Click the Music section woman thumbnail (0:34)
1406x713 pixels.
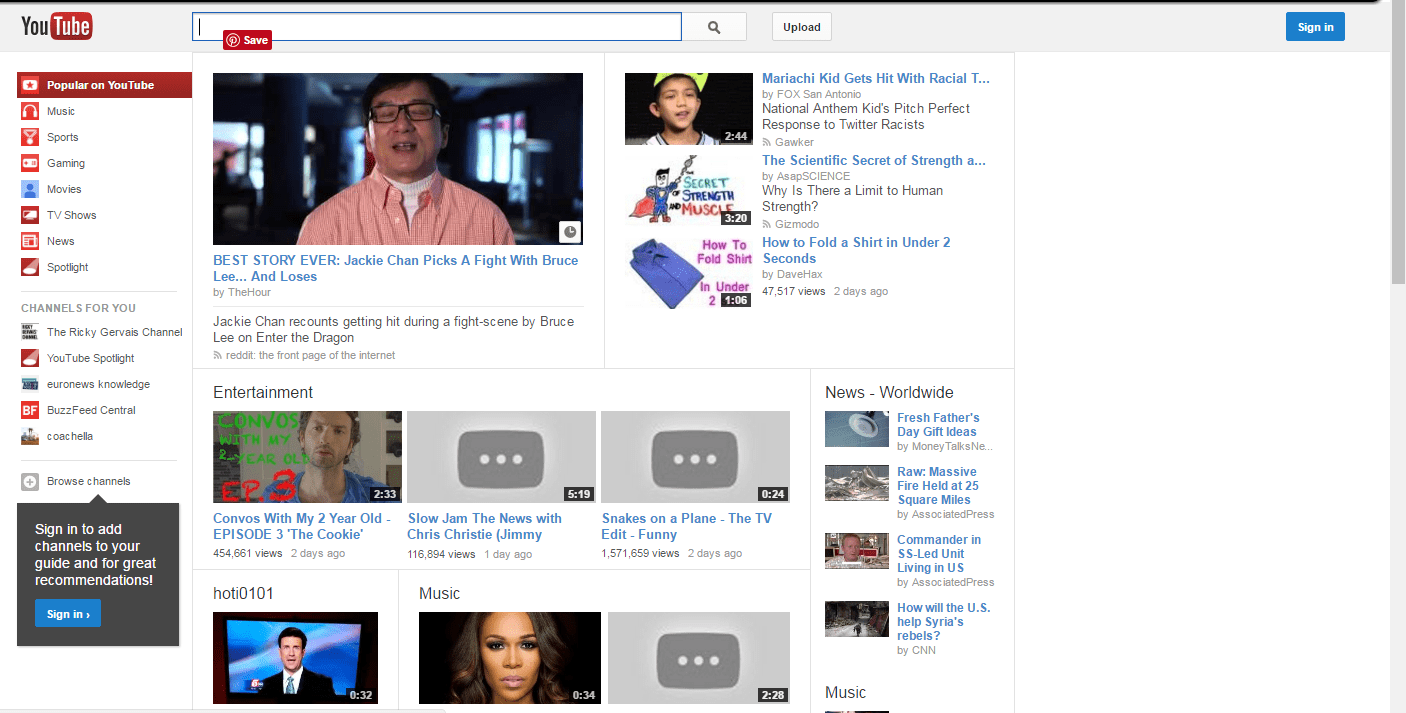[x=510, y=658]
